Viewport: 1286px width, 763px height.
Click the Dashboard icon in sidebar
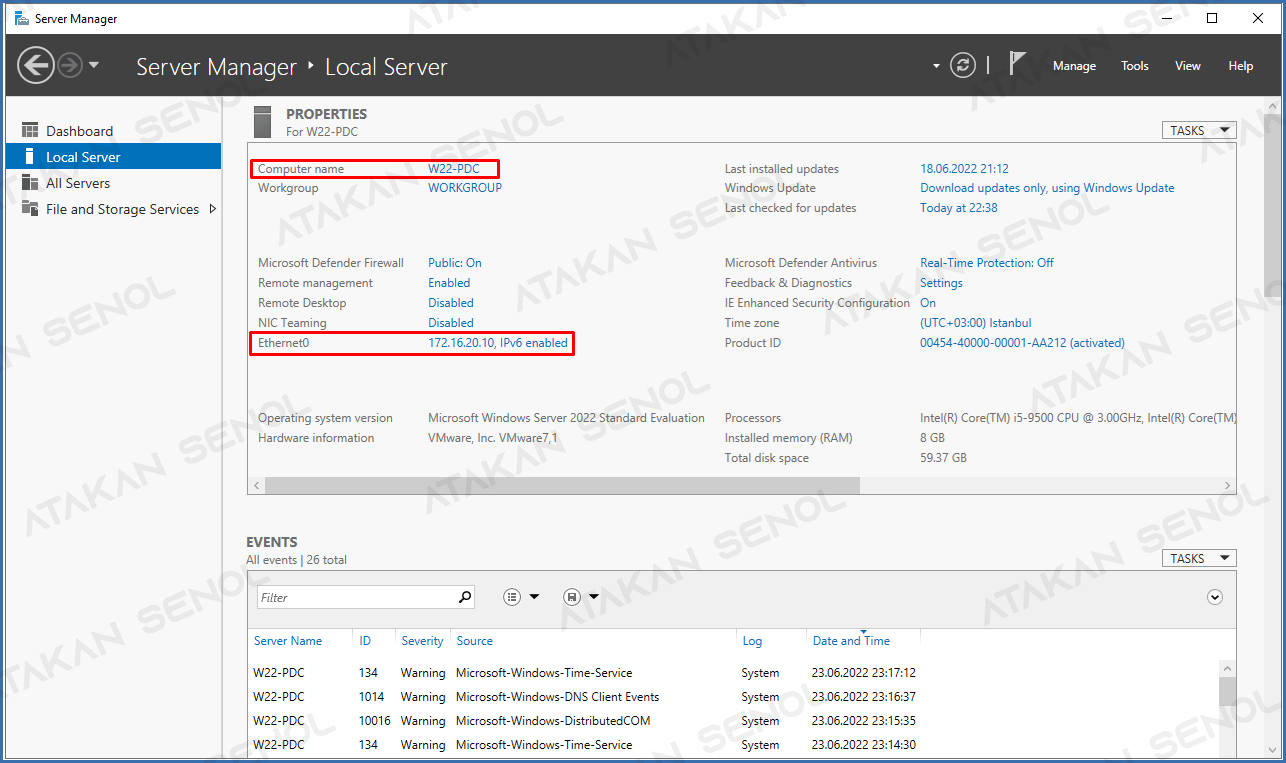click(x=29, y=131)
